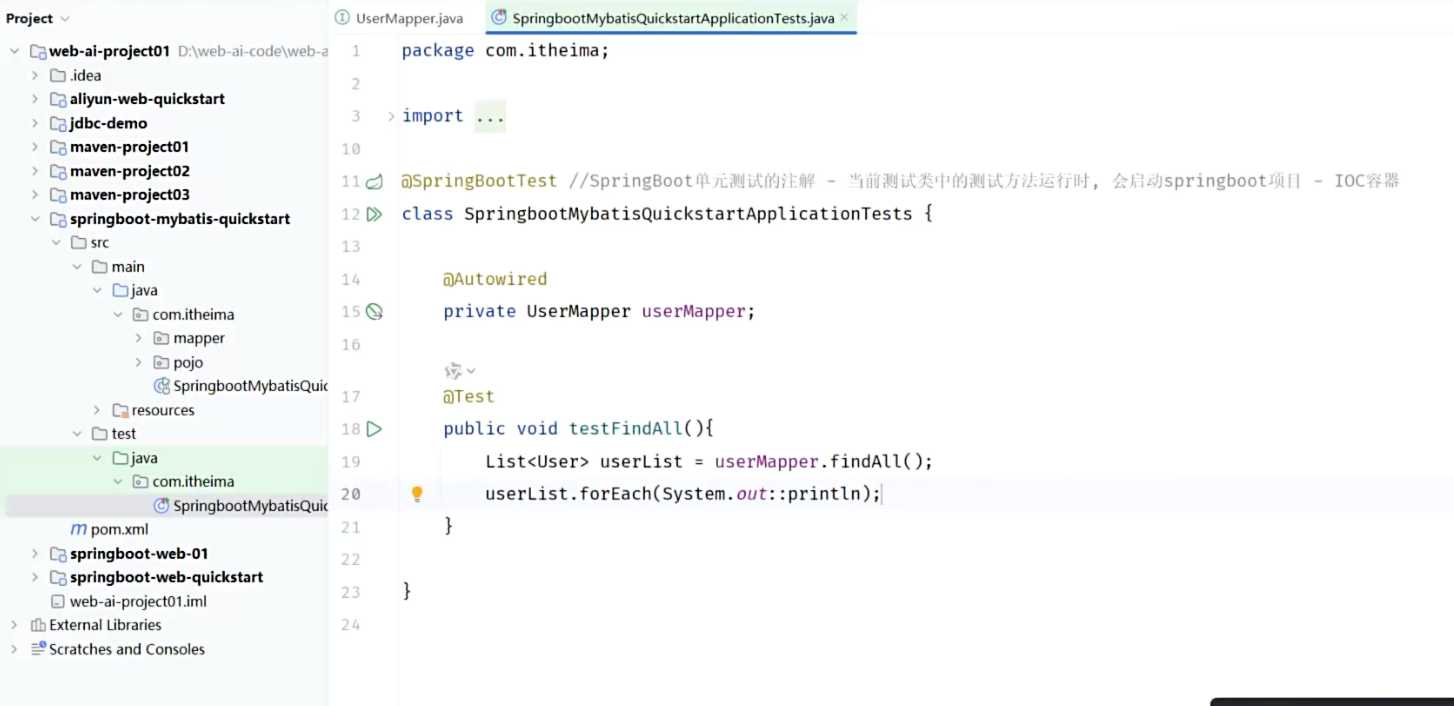The height and width of the screenshot is (706, 1454).
Task: Click the Maven pom.xml file icon
Action: pos(78,529)
